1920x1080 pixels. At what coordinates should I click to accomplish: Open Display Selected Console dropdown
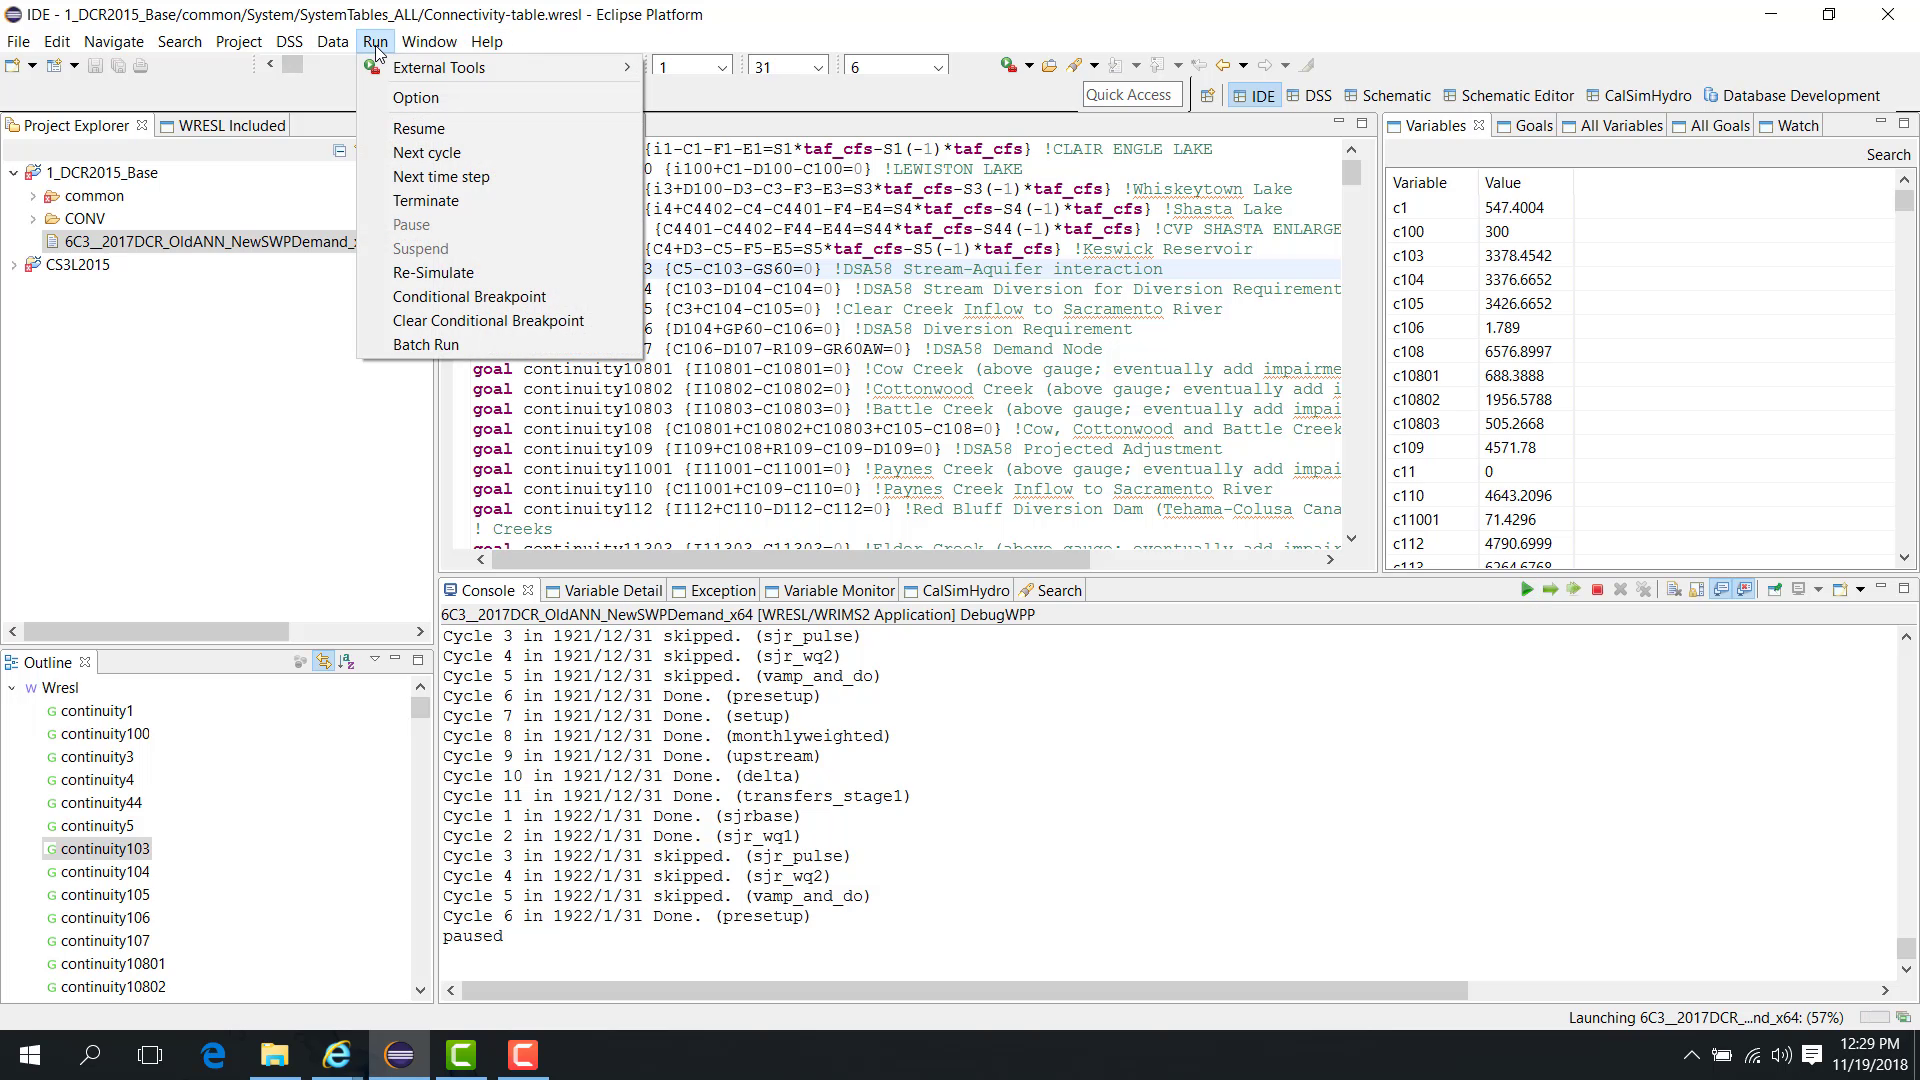pos(1818,590)
